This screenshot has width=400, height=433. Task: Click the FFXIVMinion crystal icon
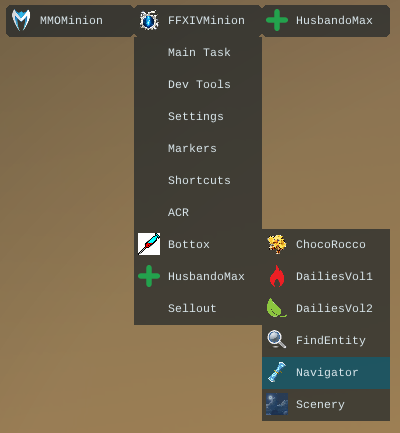coord(149,21)
